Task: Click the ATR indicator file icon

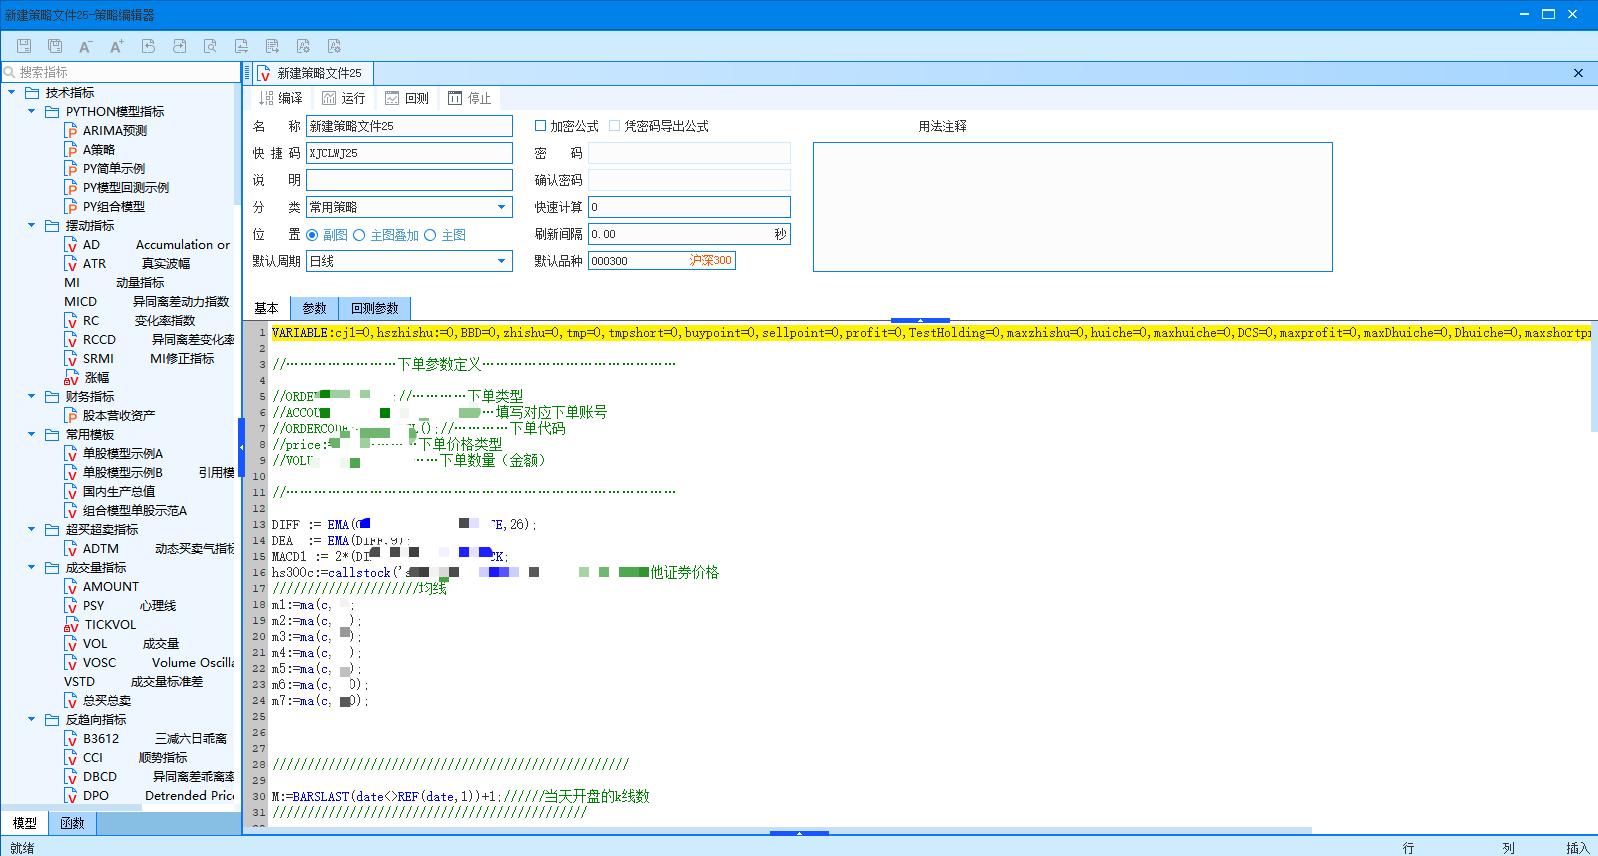Action: pos(71,264)
